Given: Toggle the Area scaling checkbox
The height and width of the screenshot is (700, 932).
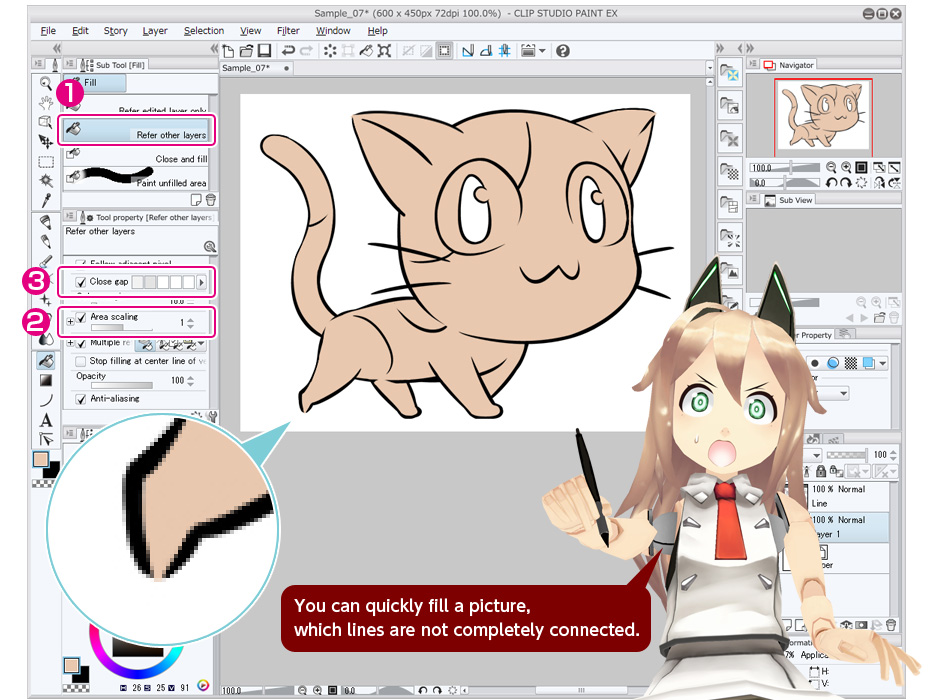Looking at the screenshot, I should click(81, 318).
